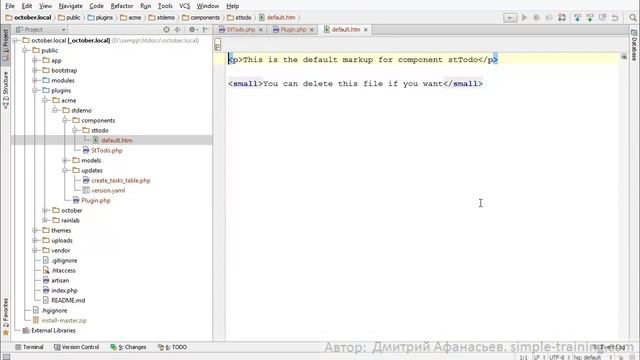Open the LF line separator selector
The height and width of the screenshot is (360, 640).
click(539, 357)
